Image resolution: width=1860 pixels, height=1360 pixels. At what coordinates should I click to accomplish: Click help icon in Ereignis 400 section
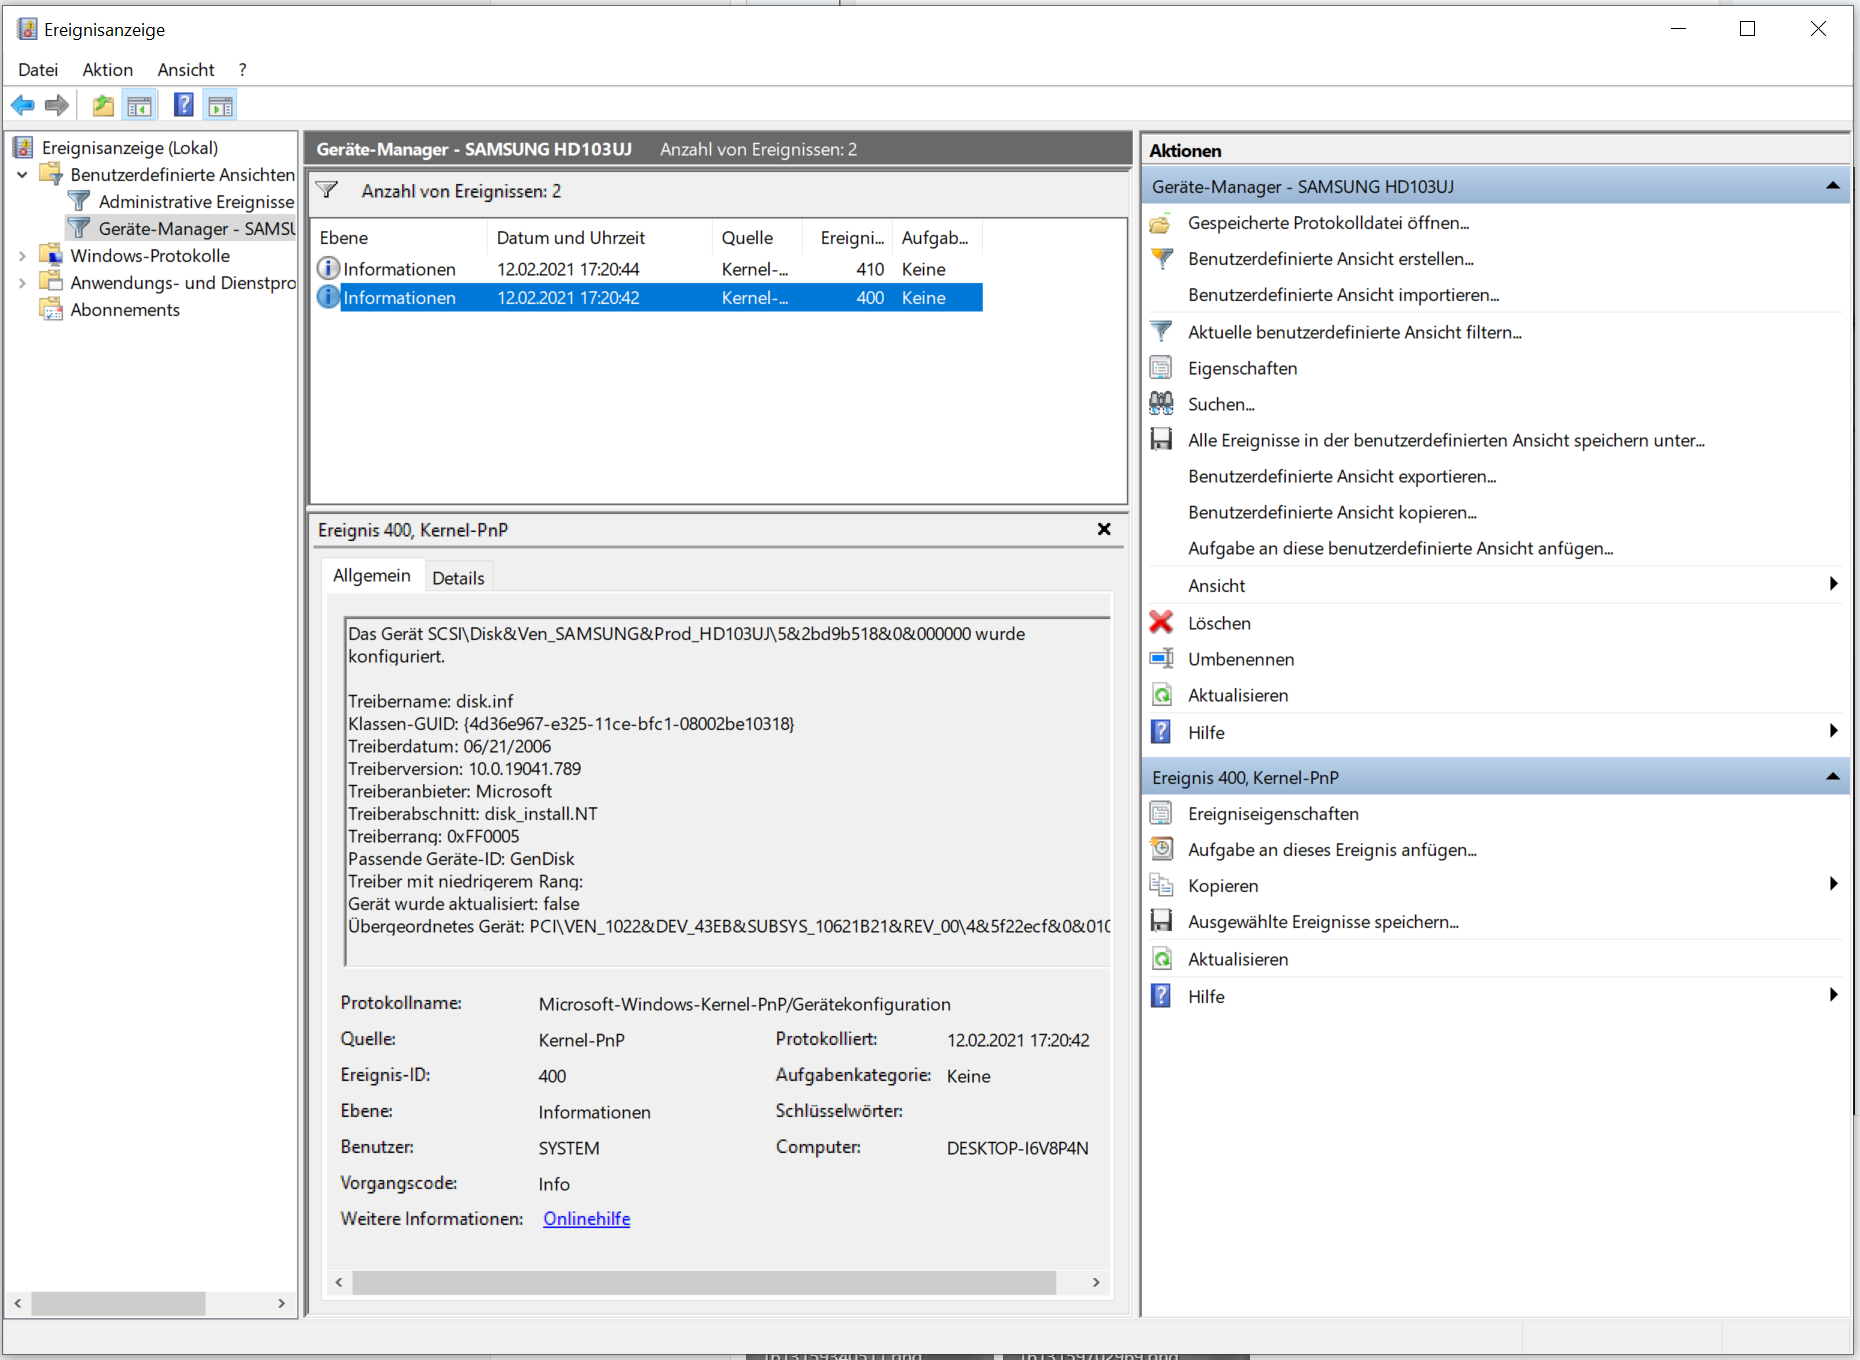(x=1161, y=996)
